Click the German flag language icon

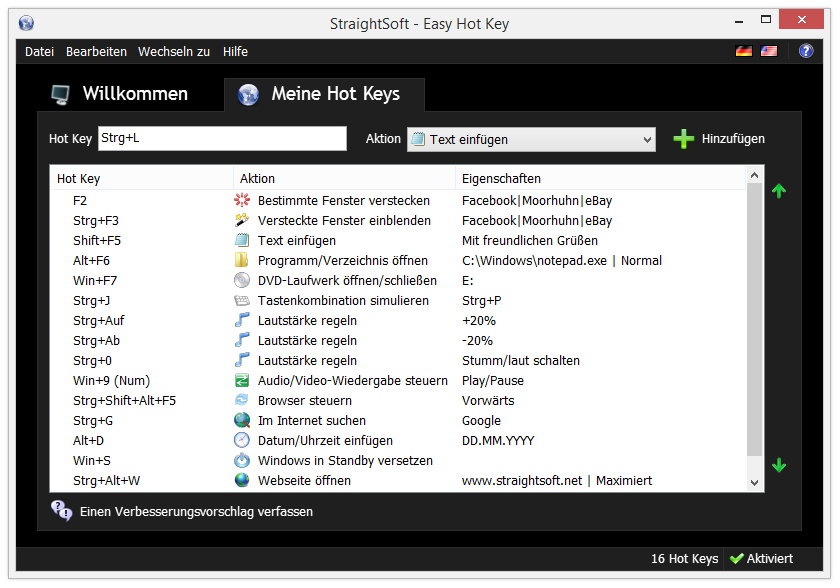744,51
